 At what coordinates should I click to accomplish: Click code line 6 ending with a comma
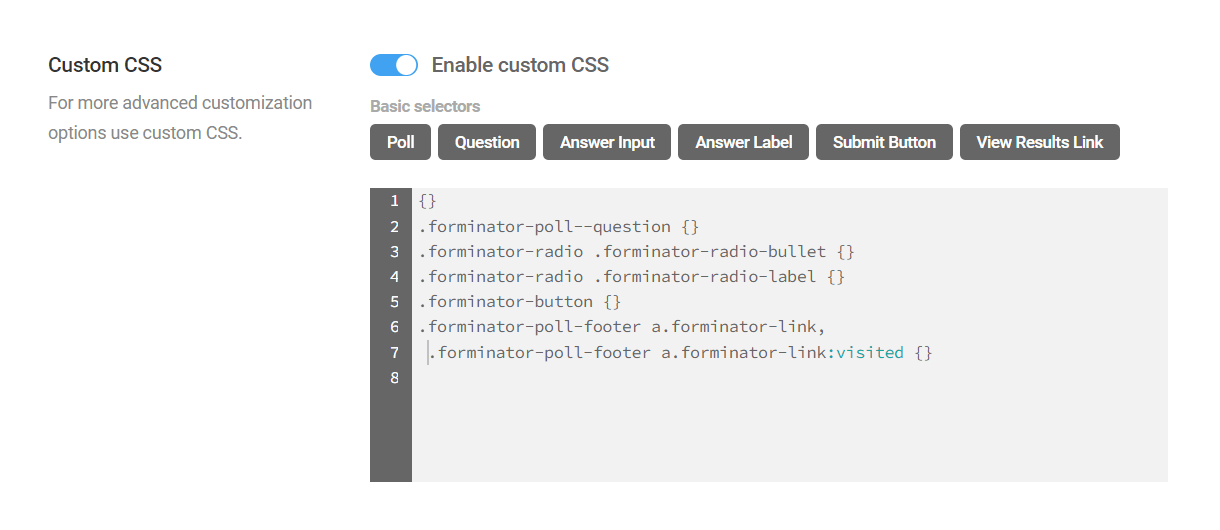pos(622,326)
